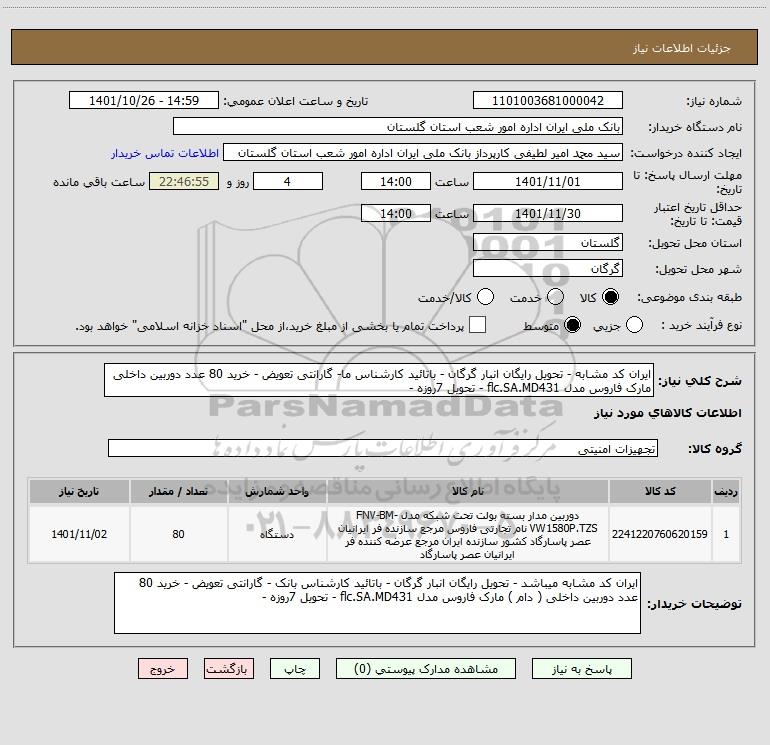
Task: Click the product name cell FNV-BM-VW1580P.TZS
Action: [468, 534]
